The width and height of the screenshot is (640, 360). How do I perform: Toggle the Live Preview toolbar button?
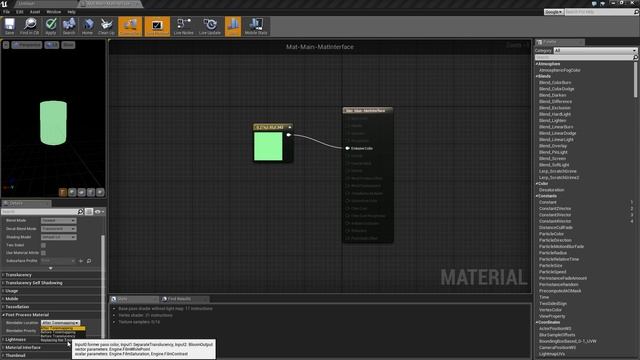click(157, 26)
